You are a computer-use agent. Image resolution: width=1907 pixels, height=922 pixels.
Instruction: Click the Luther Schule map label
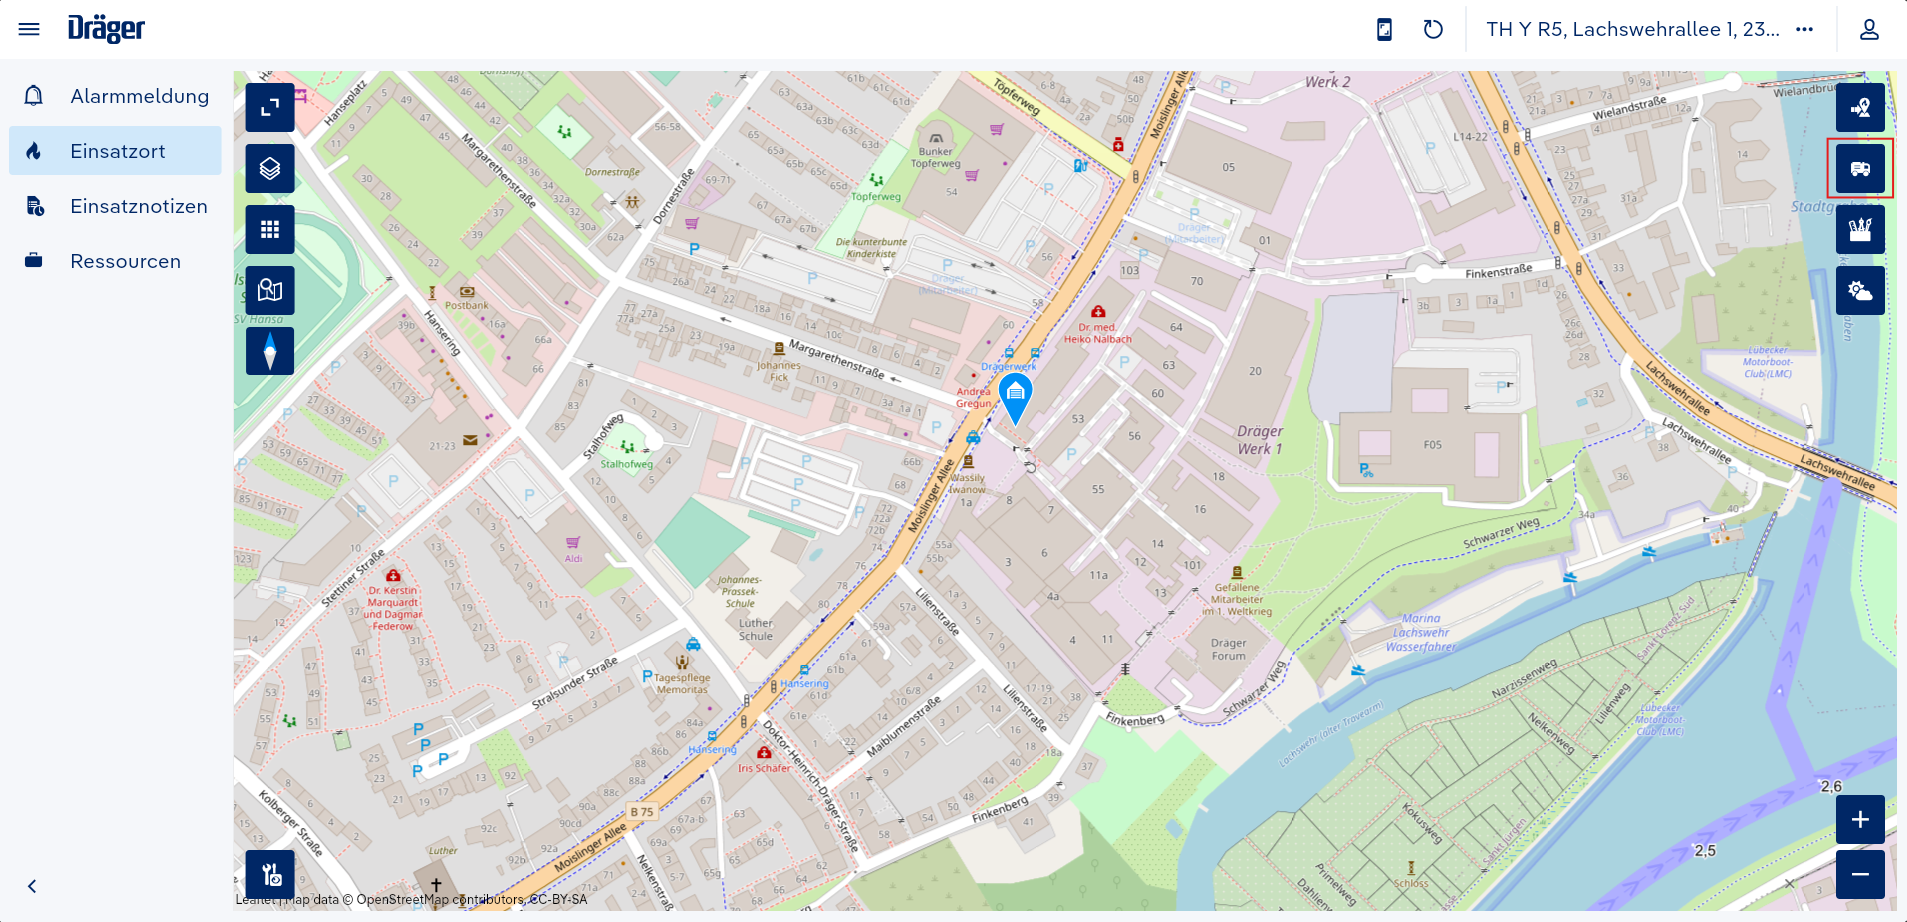point(756,630)
